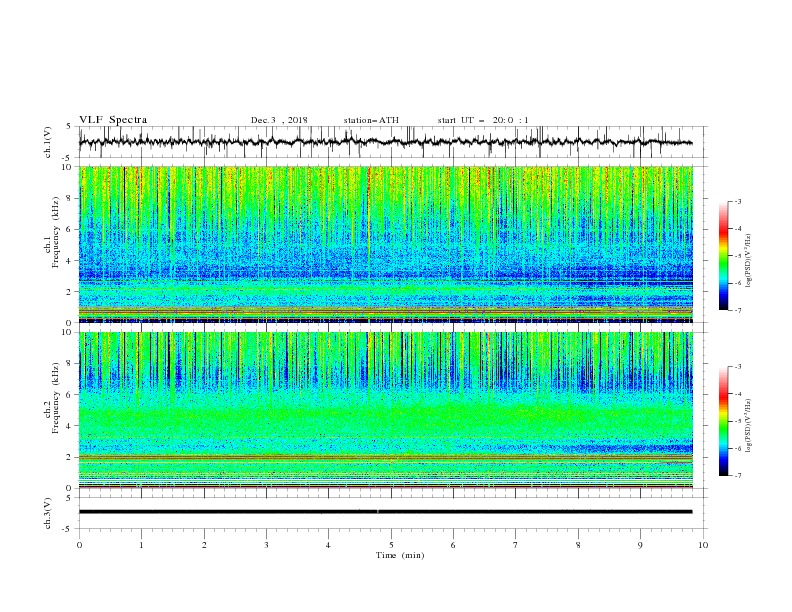The width and height of the screenshot is (792, 612).
Task: Click the "8" frequency tick of ch.1 spectrogram
Action: click(x=69, y=198)
